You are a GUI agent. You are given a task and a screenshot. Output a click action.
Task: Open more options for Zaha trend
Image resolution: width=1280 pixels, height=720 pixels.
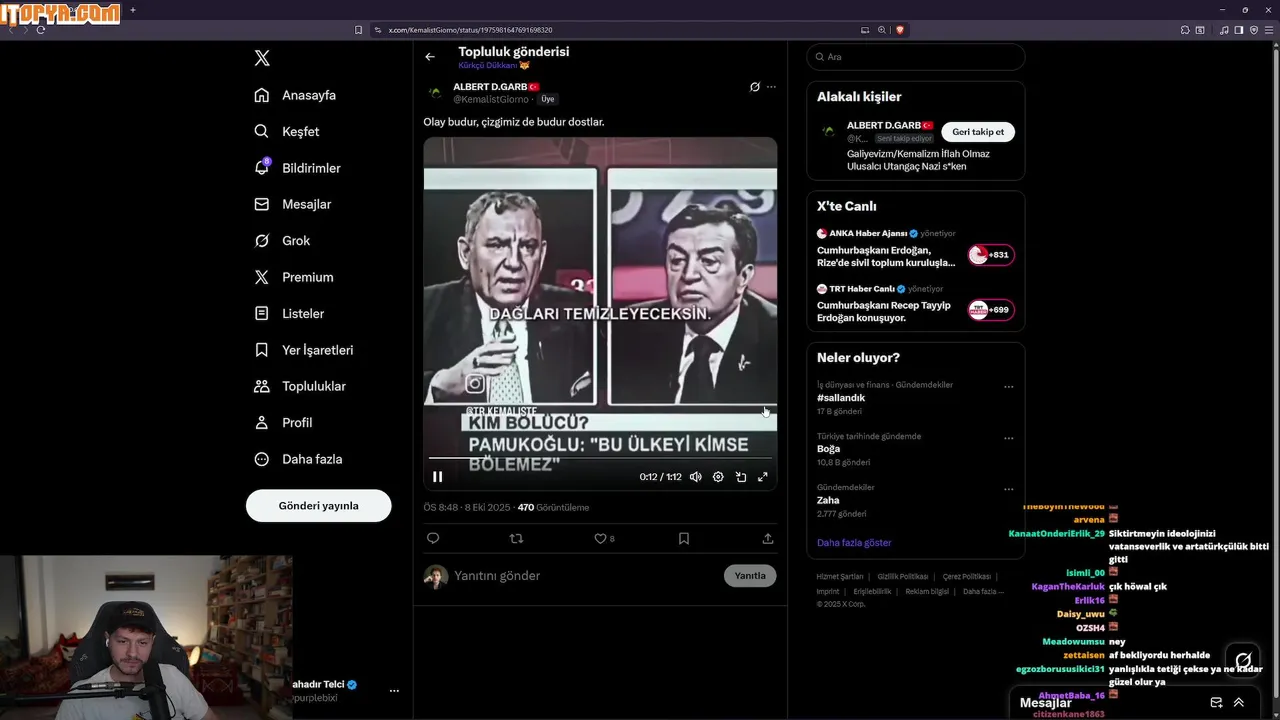(x=1008, y=489)
